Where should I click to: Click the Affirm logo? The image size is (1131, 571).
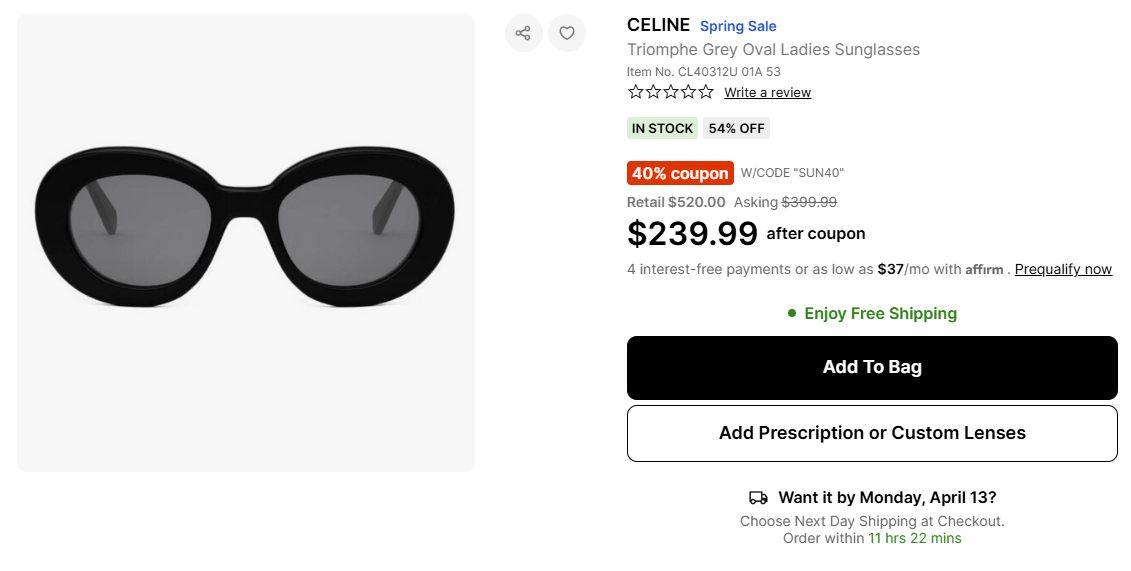pyautogui.click(x=984, y=269)
